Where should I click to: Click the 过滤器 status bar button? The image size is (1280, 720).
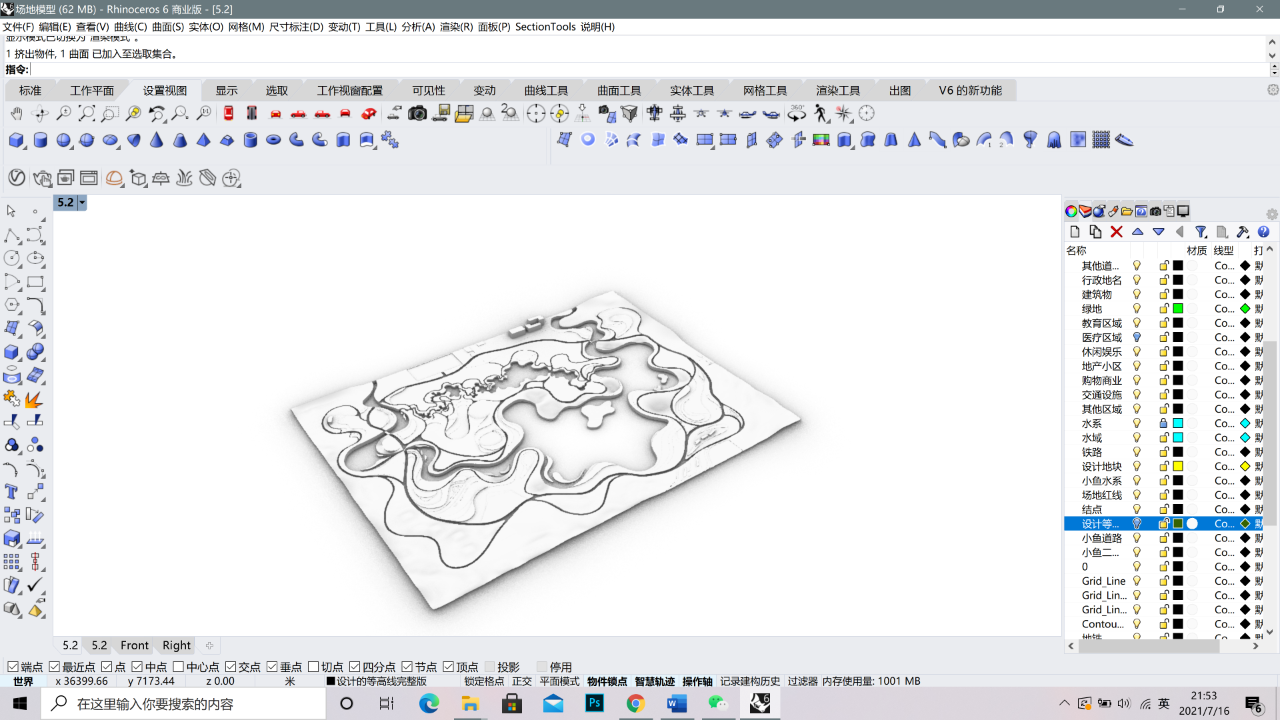tap(803, 681)
